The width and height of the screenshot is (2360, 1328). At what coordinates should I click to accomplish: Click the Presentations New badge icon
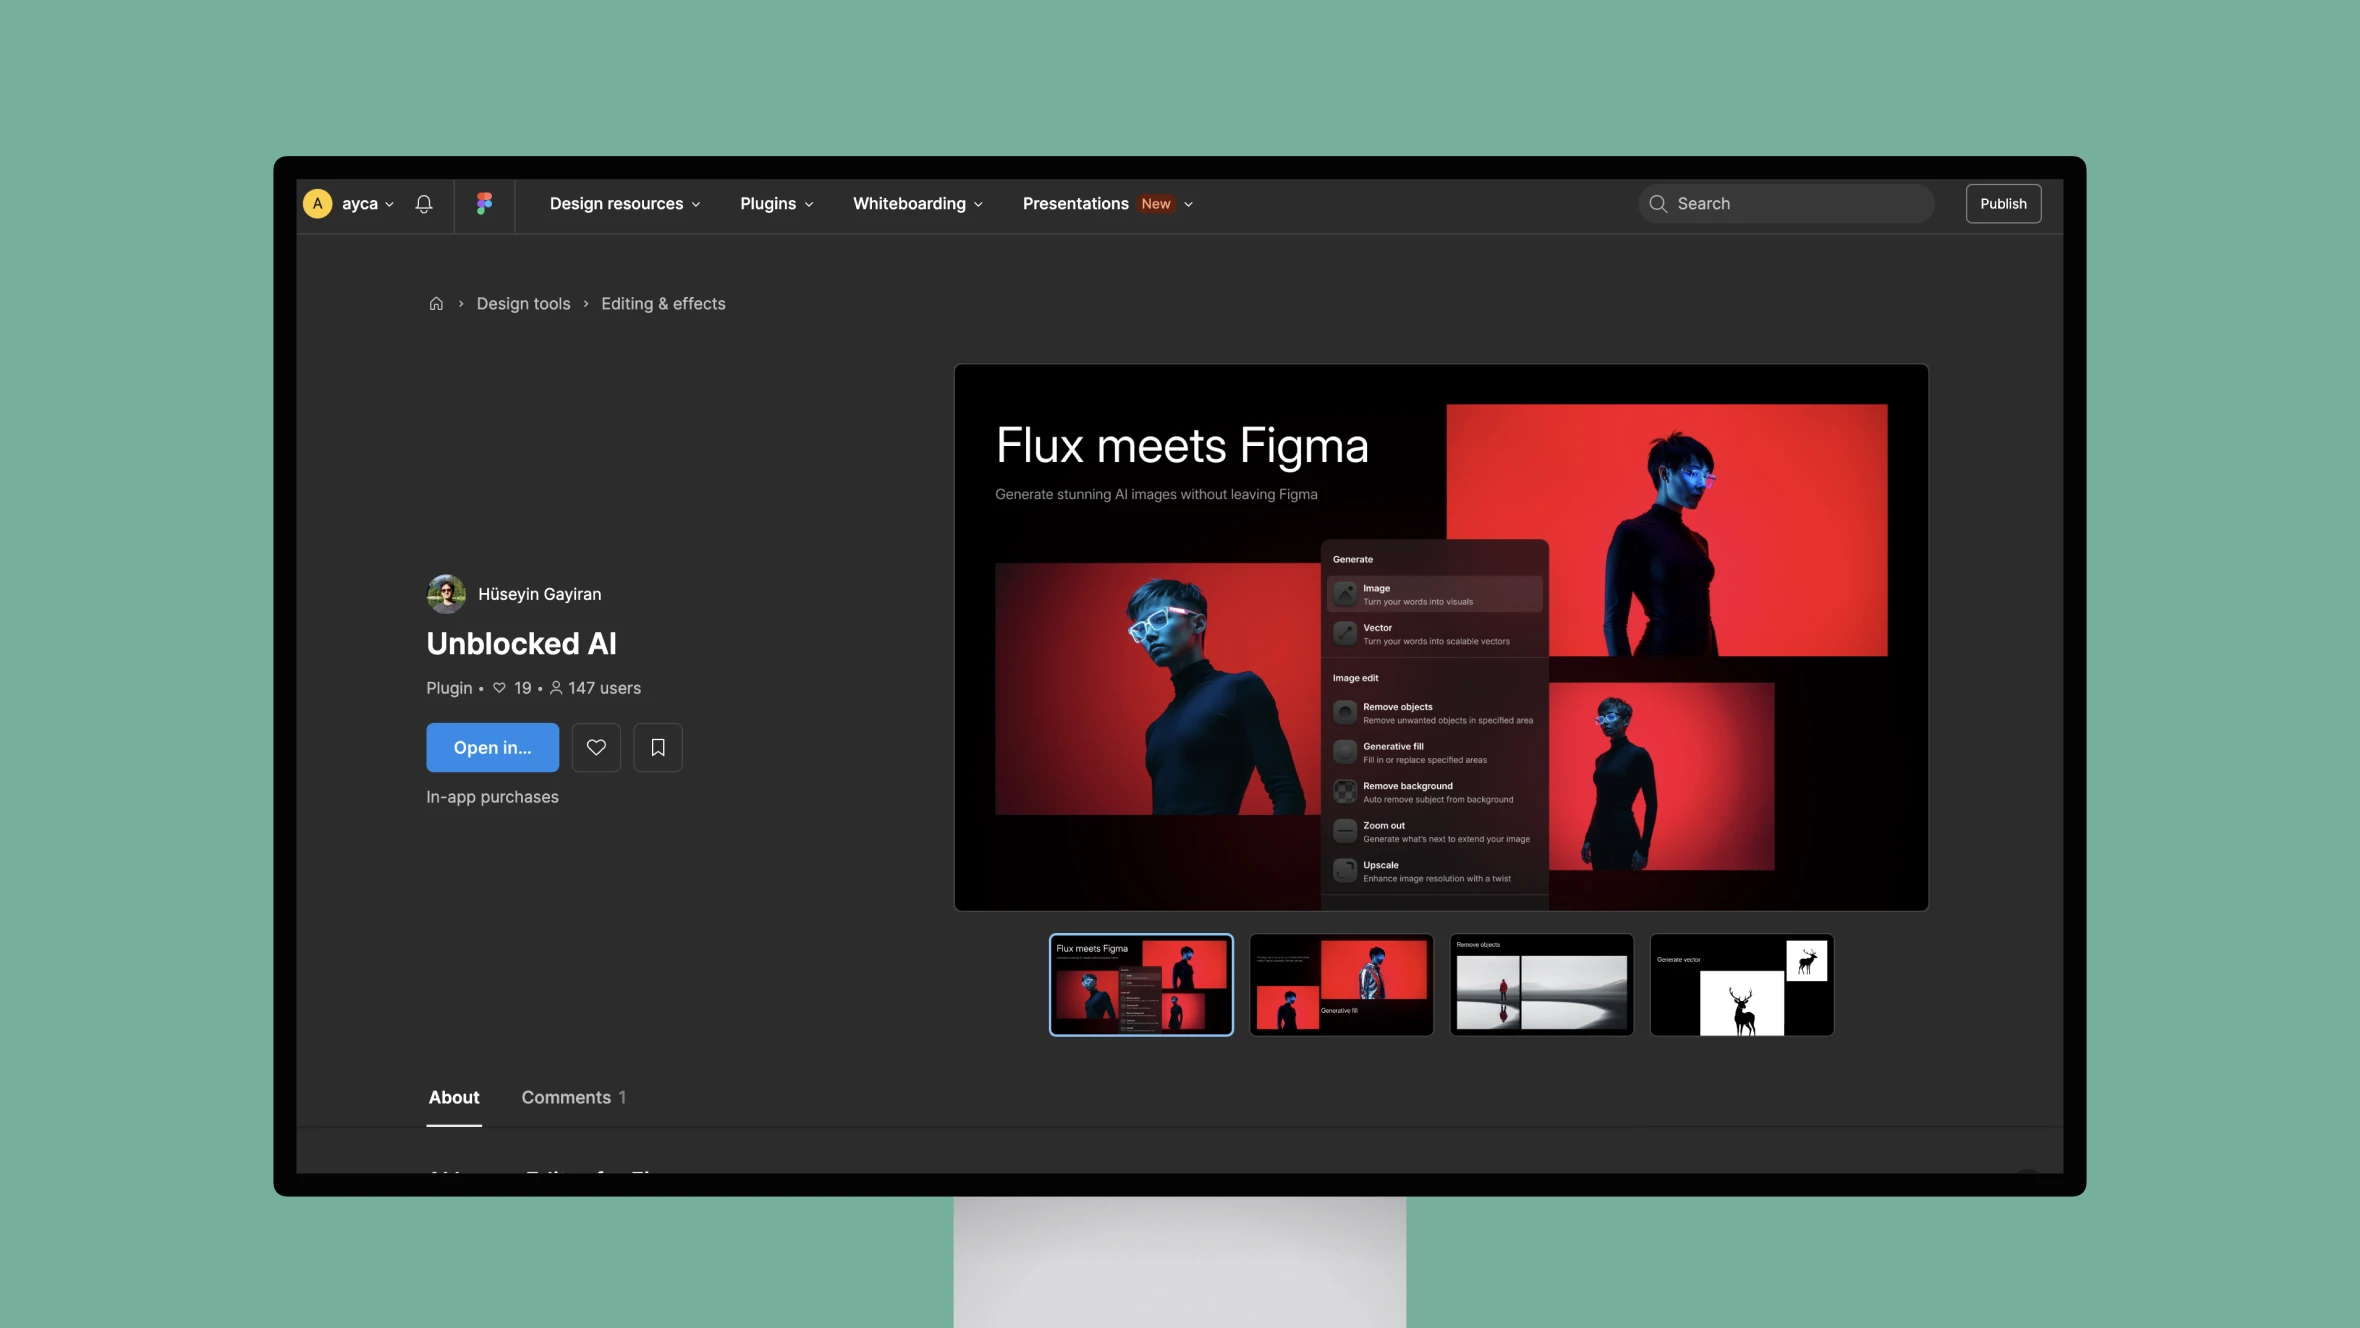coord(1157,204)
